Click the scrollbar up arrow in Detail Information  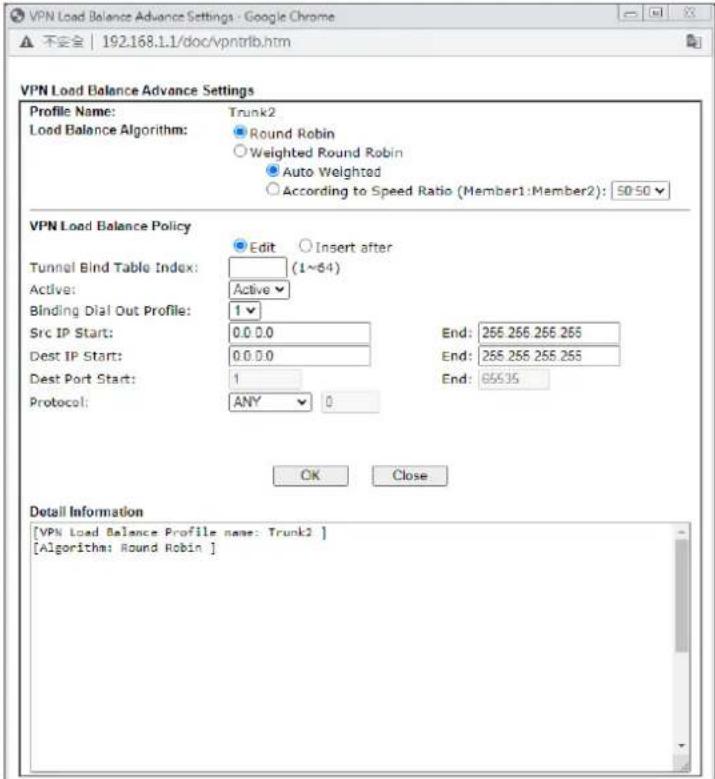pyautogui.click(x=682, y=532)
